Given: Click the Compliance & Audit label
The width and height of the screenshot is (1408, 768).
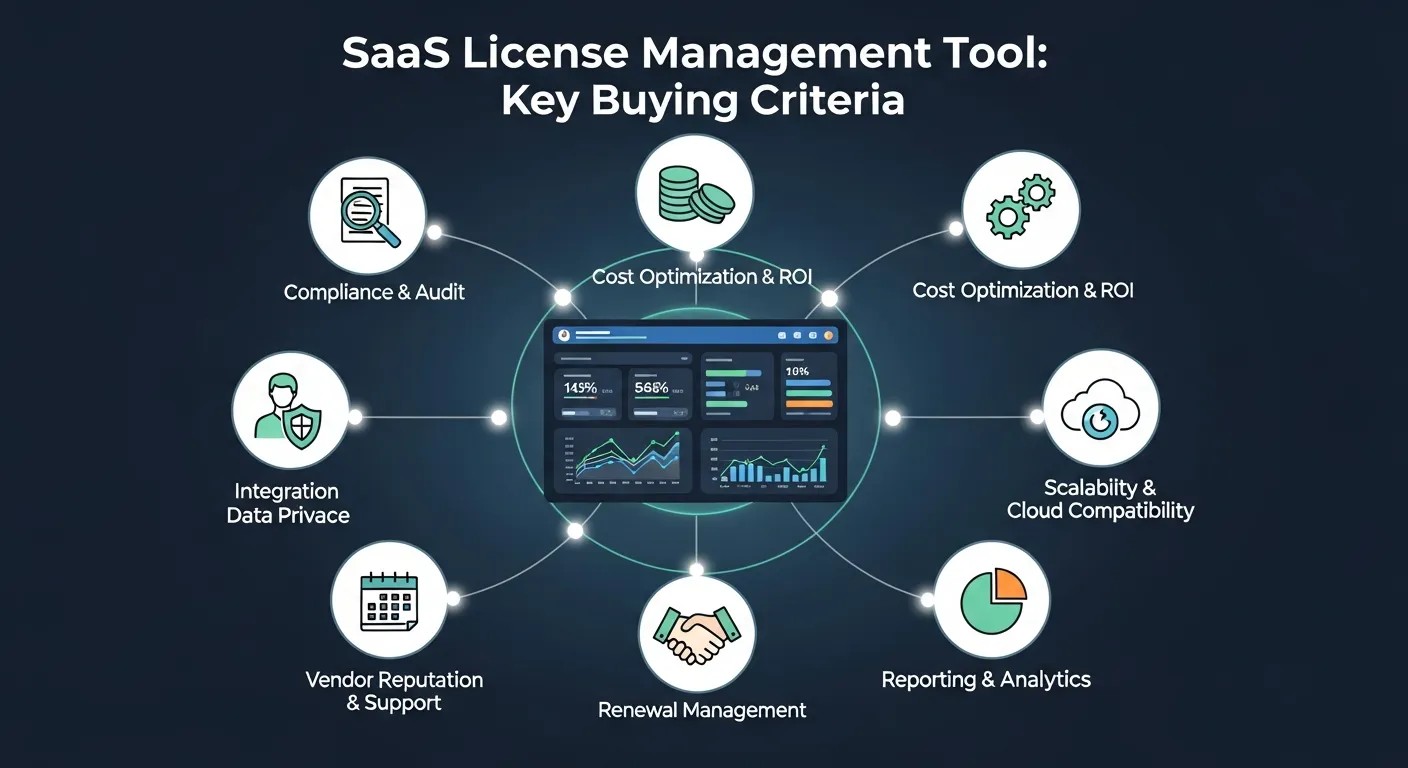Looking at the screenshot, I should click(x=374, y=293).
